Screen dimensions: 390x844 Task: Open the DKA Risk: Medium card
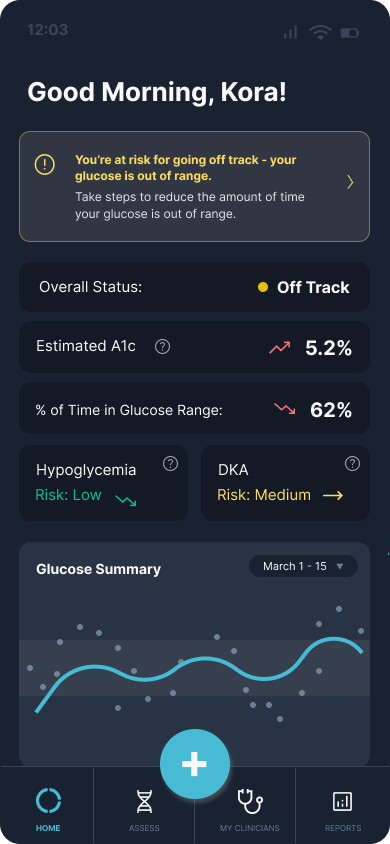click(x=286, y=483)
